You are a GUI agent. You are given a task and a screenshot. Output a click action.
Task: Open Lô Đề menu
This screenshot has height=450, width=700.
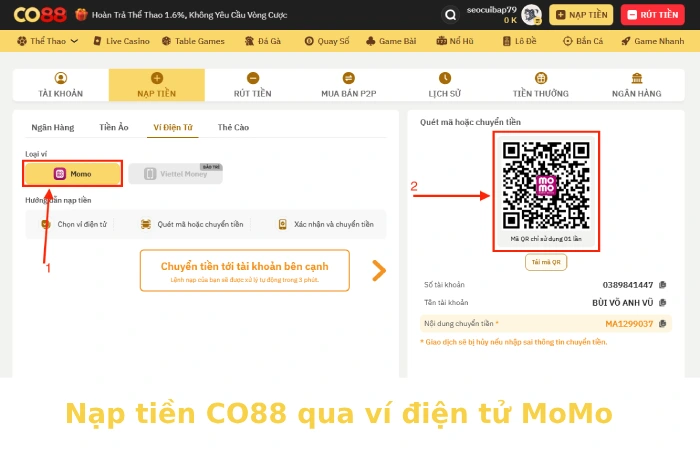[520, 41]
